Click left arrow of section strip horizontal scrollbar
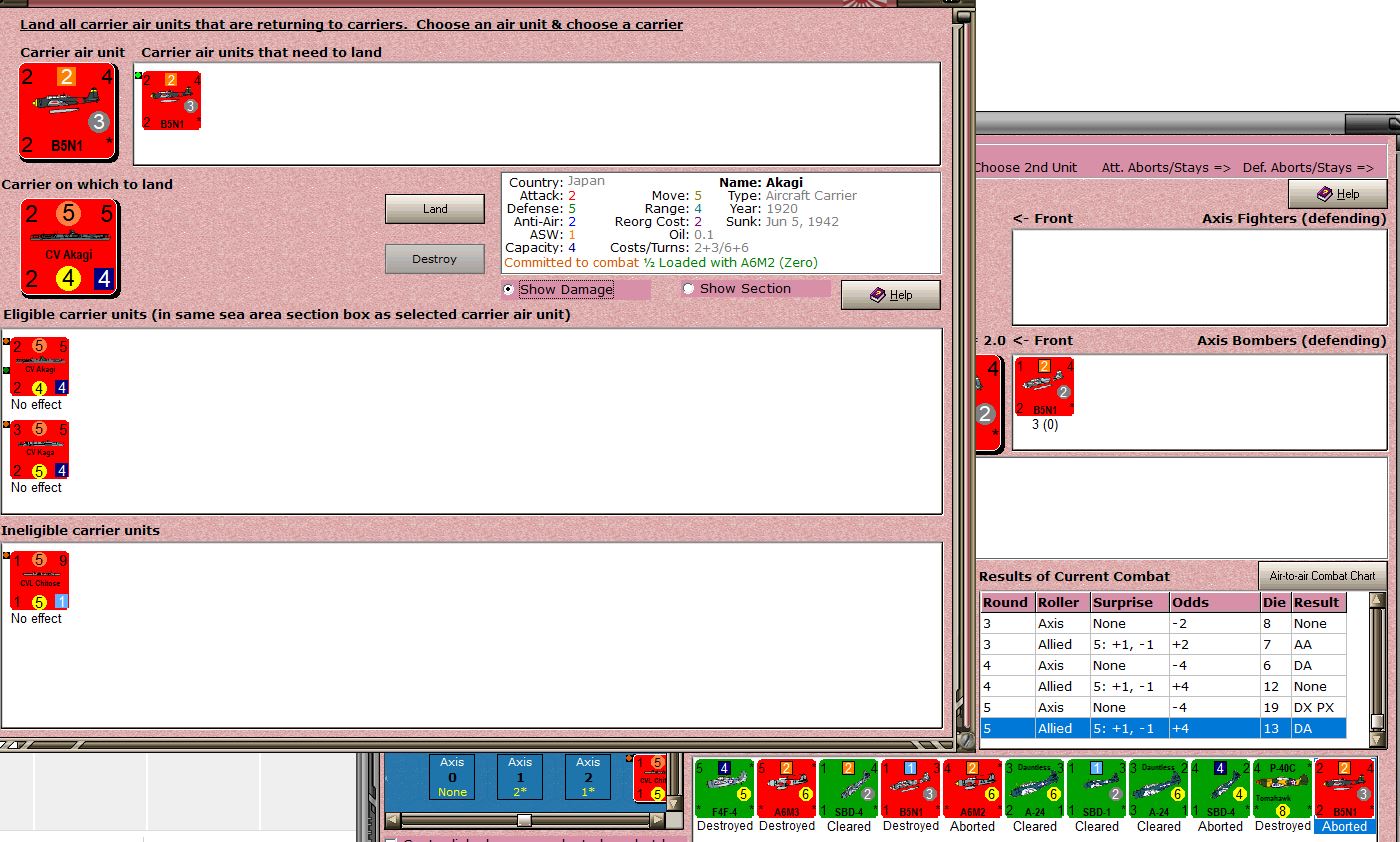The height and width of the screenshot is (842, 1400). coord(392,820)
